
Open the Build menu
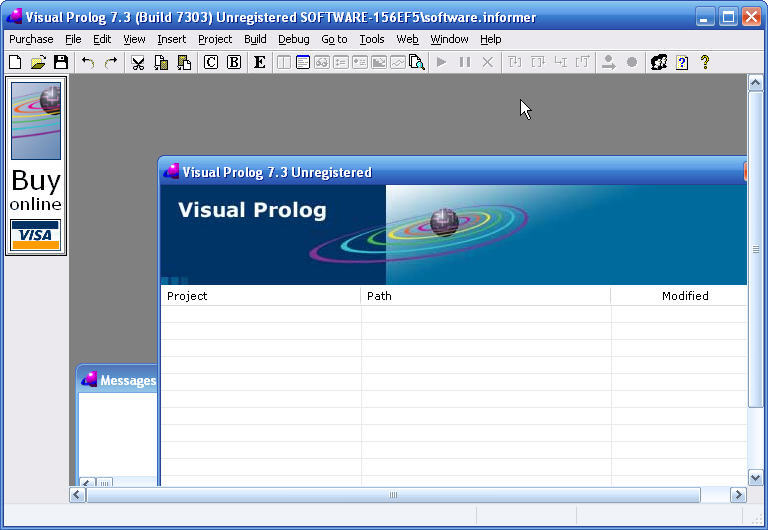point(255,39)
